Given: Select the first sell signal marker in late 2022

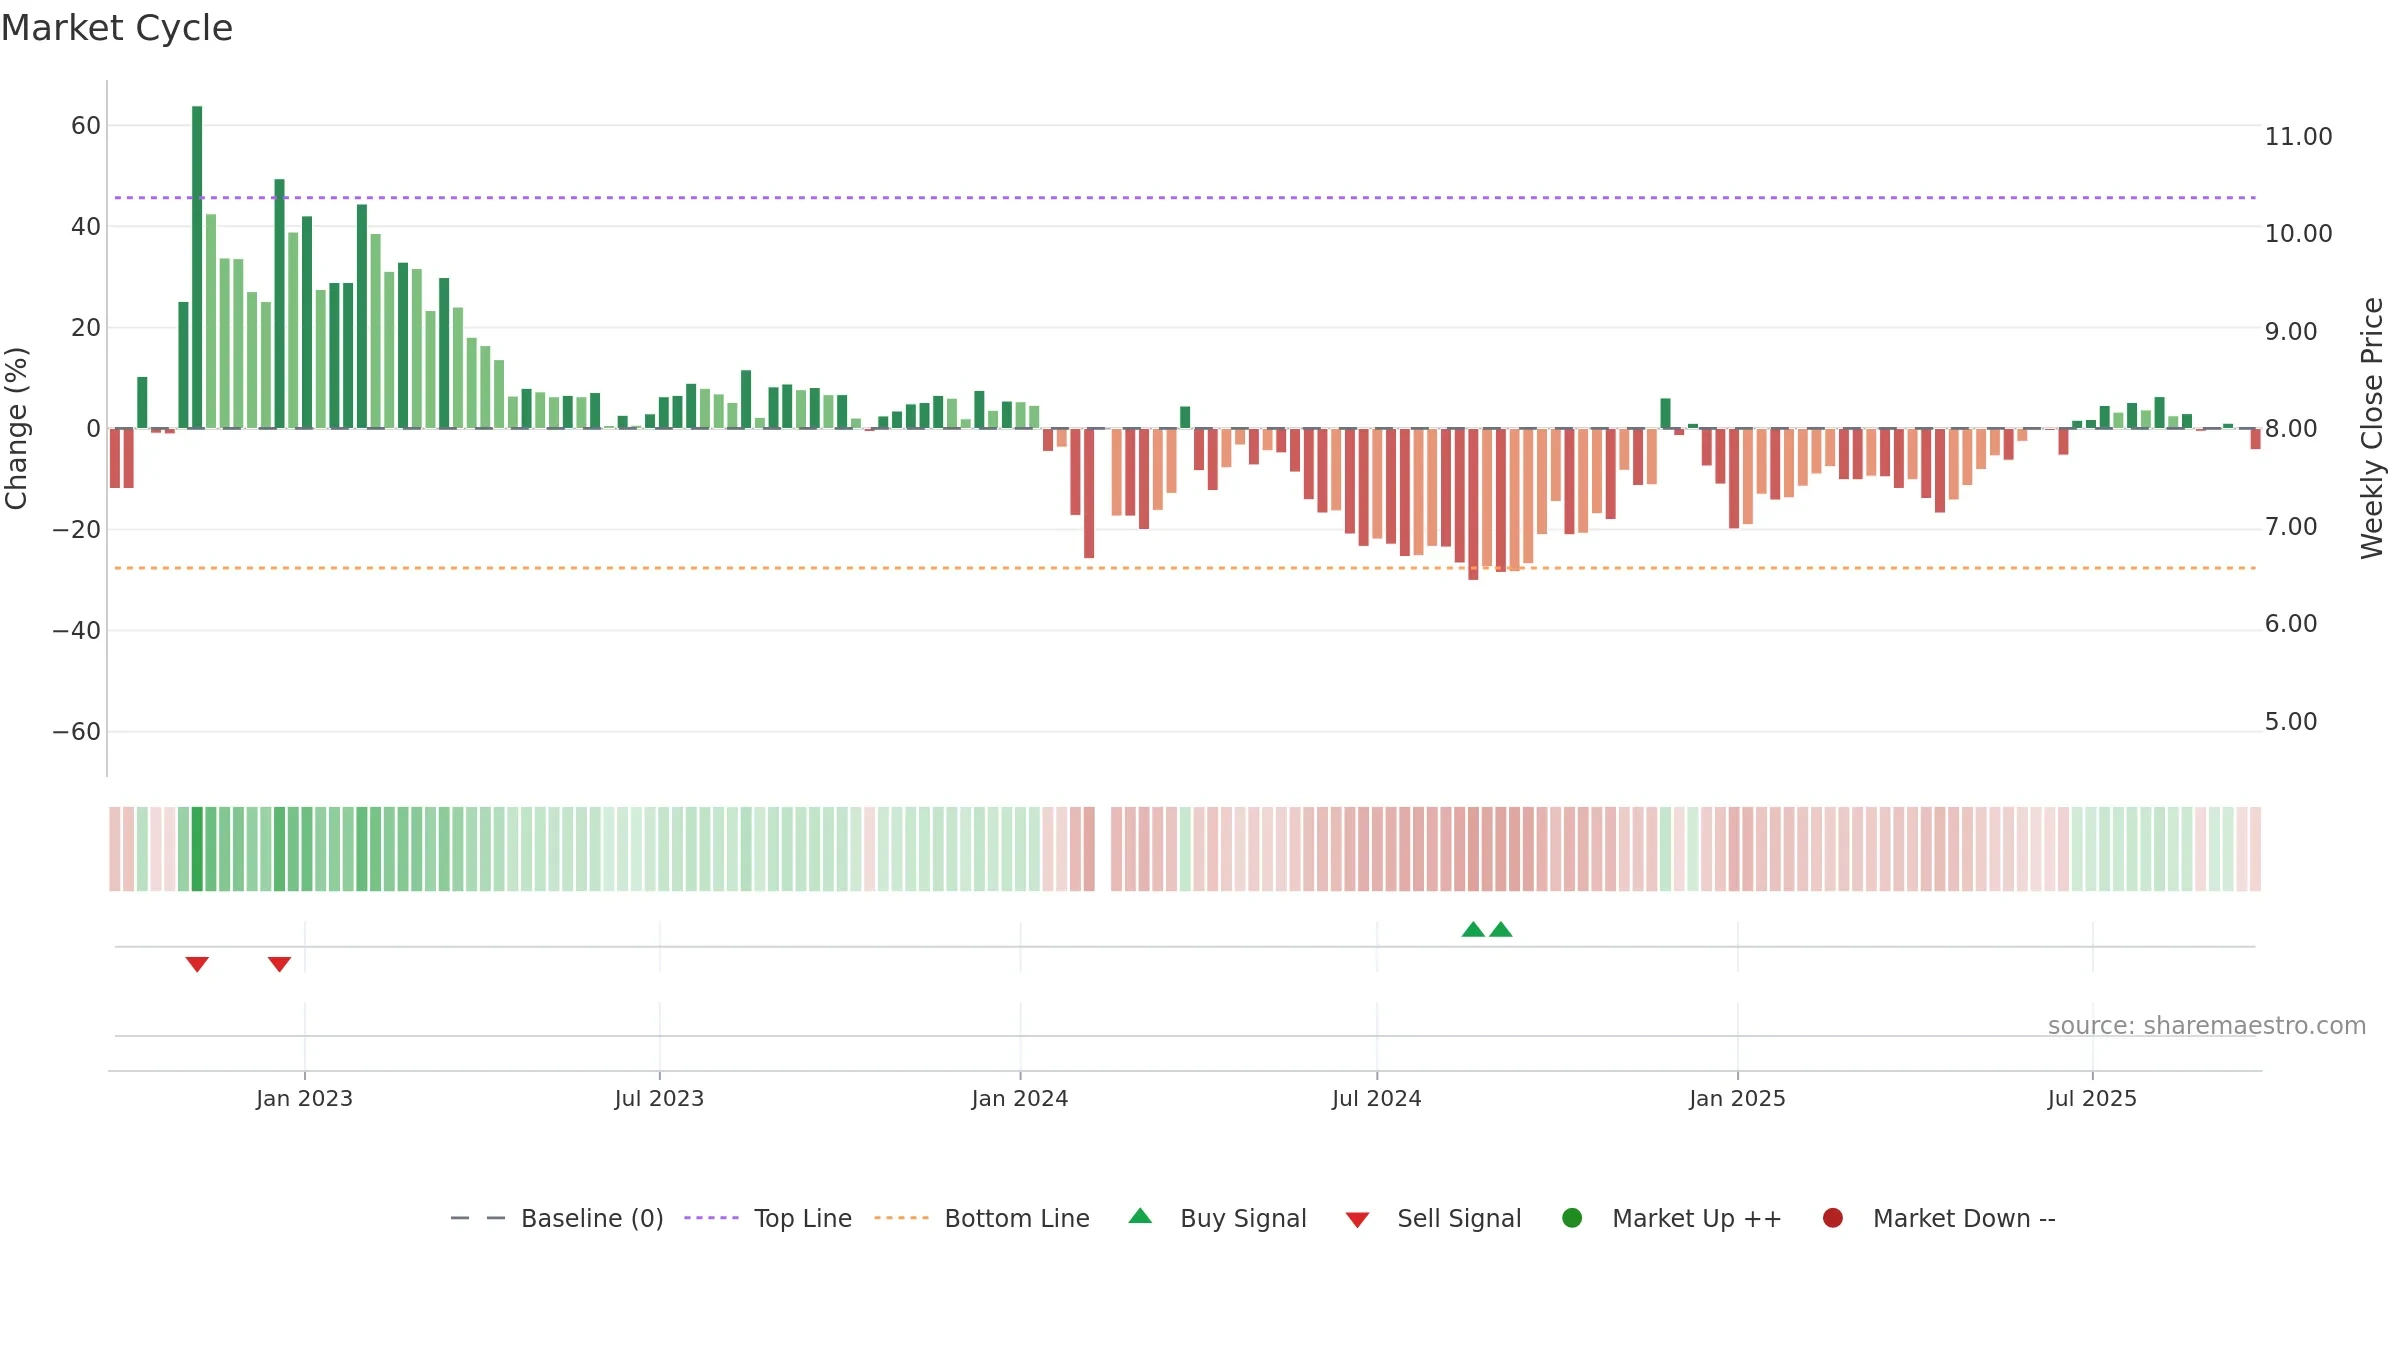Looking at the screenshot, I should pyautogui.click(x=197, y=964).
